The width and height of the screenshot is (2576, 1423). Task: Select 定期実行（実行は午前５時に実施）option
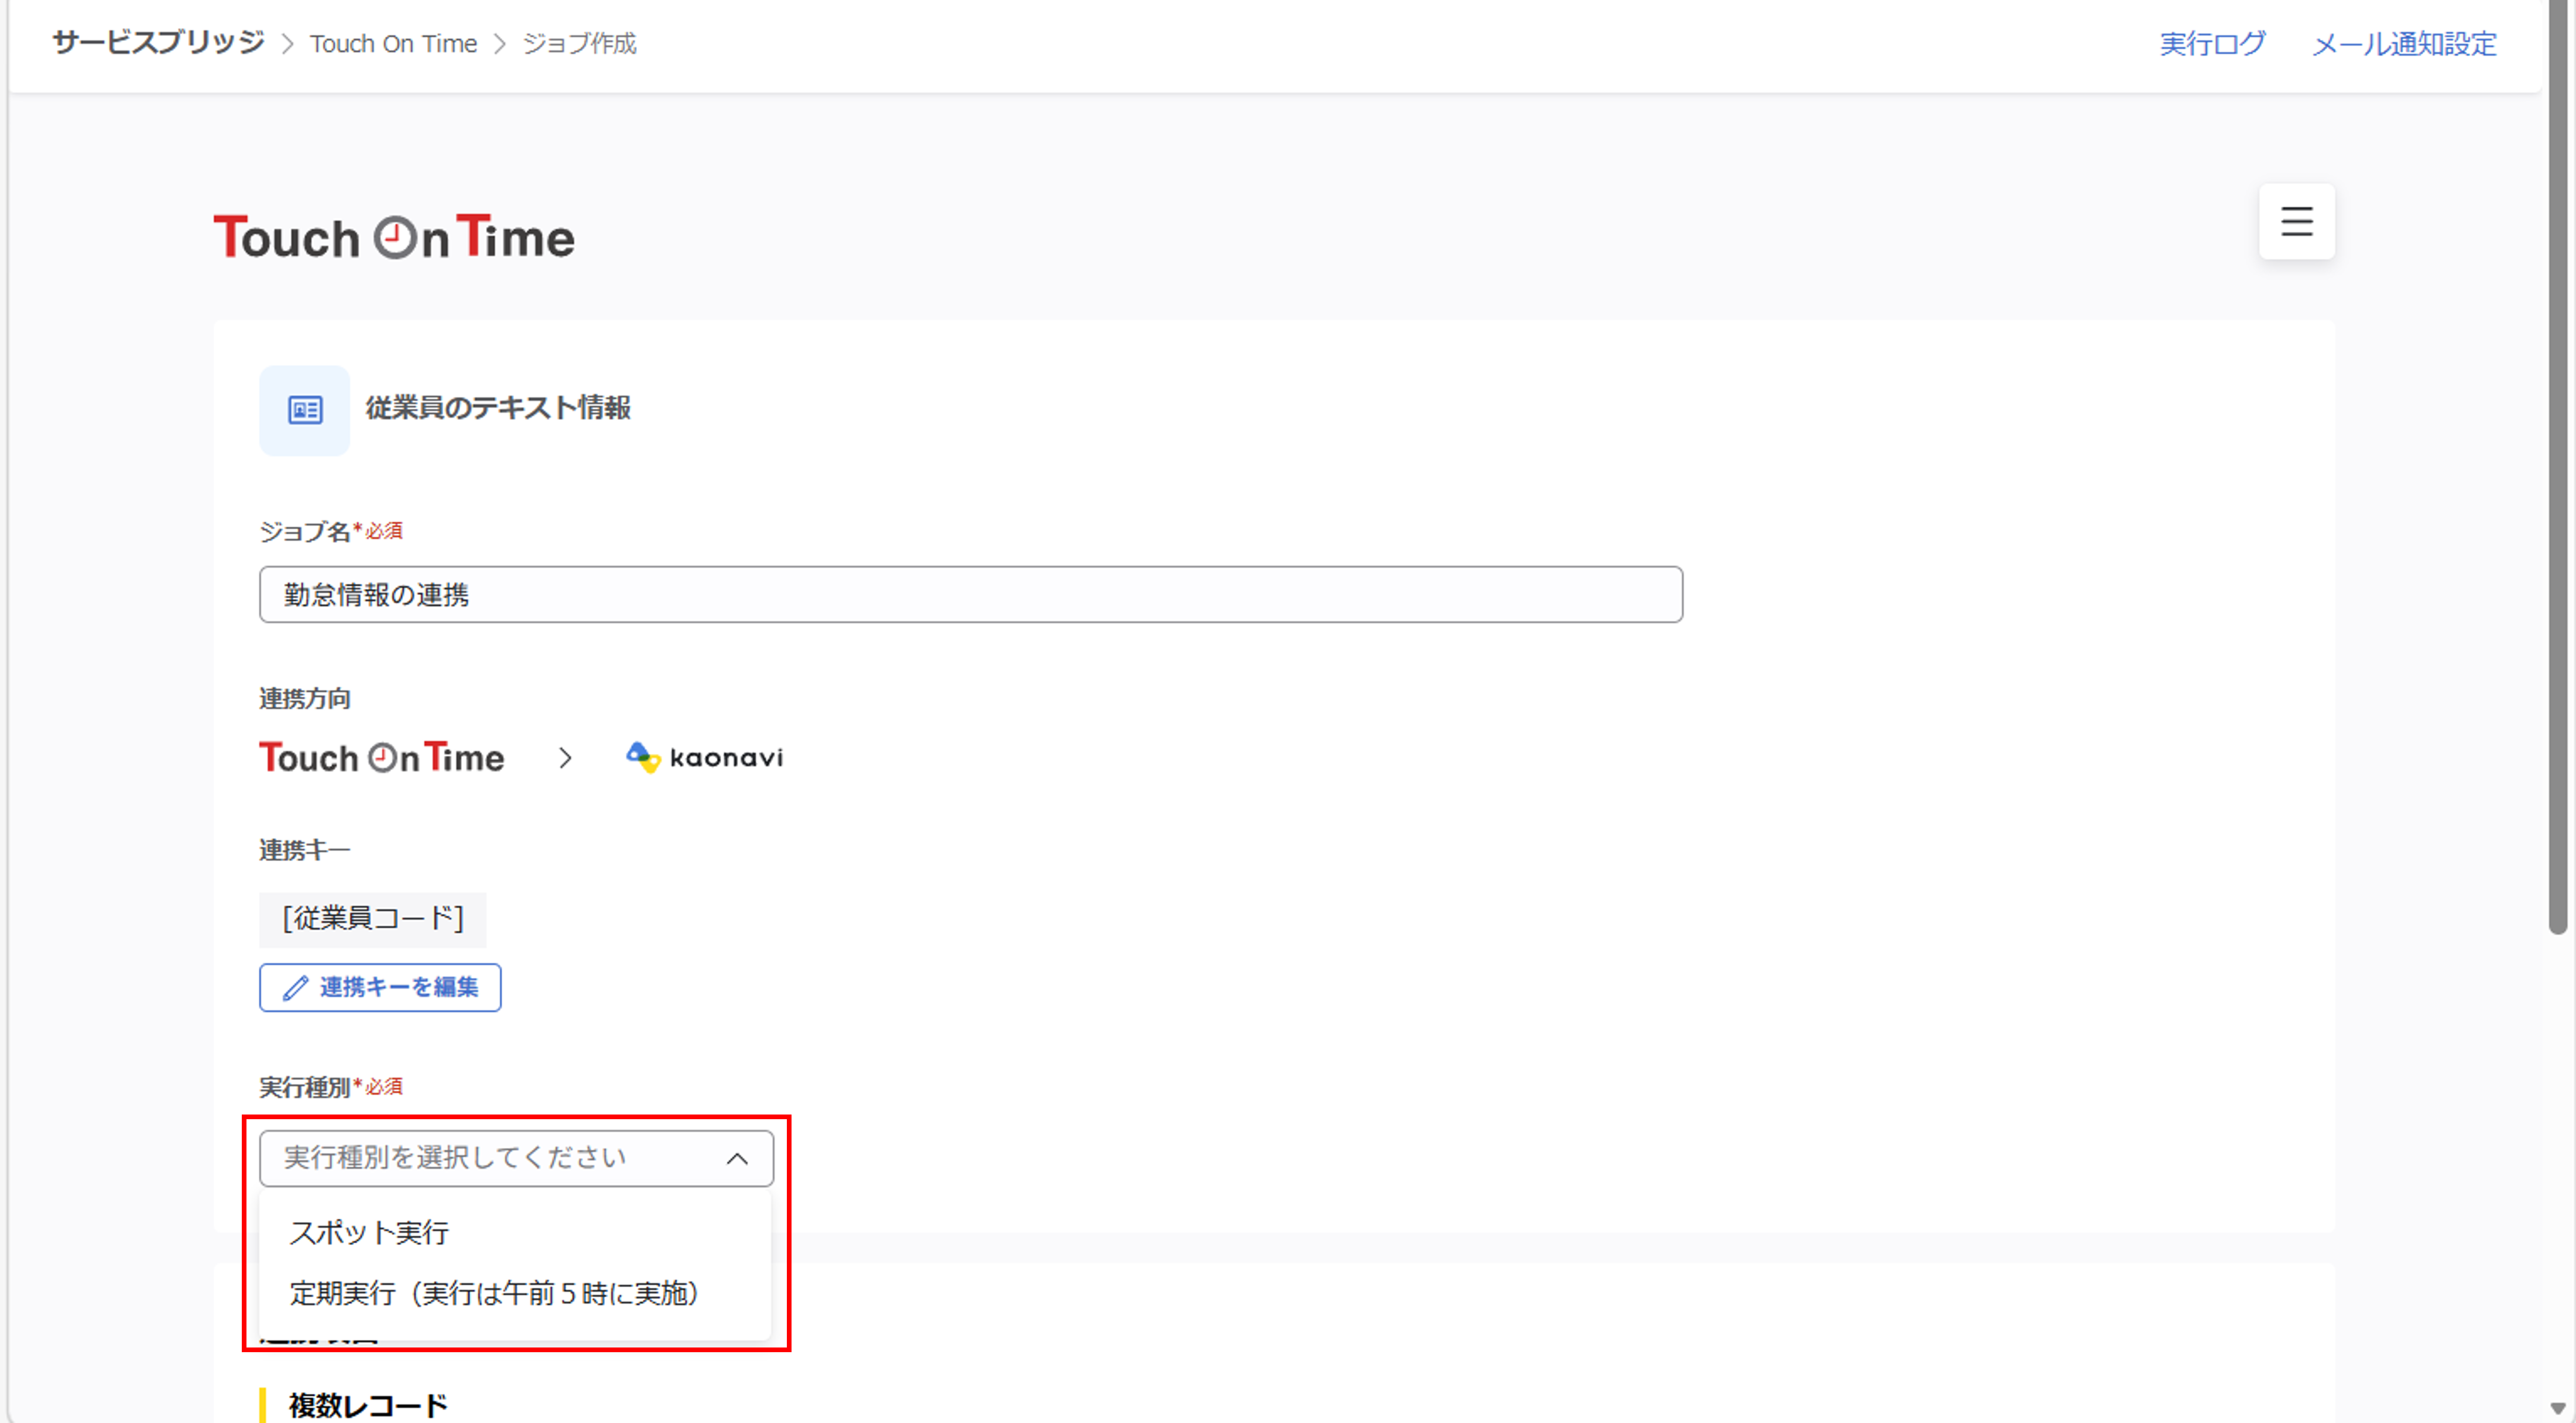[x=514, y=1293]
